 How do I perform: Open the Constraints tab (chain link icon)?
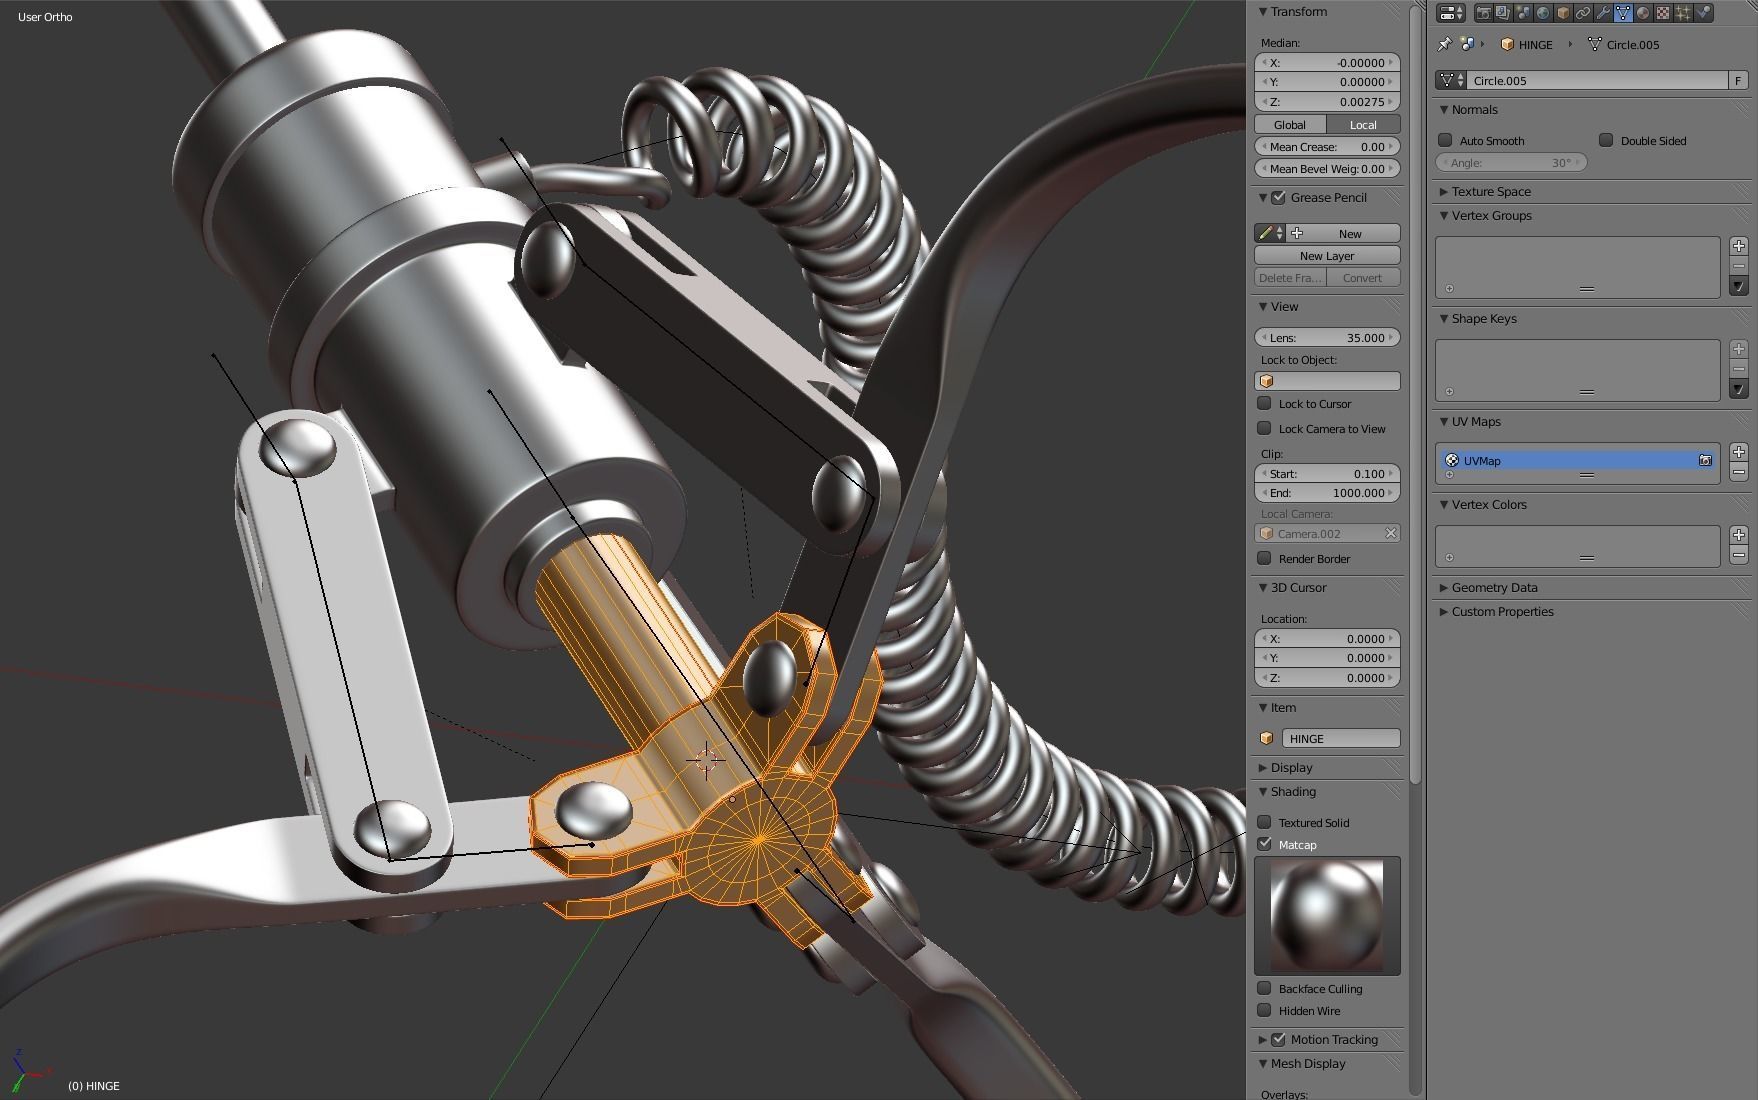(x=1583, y=13)
